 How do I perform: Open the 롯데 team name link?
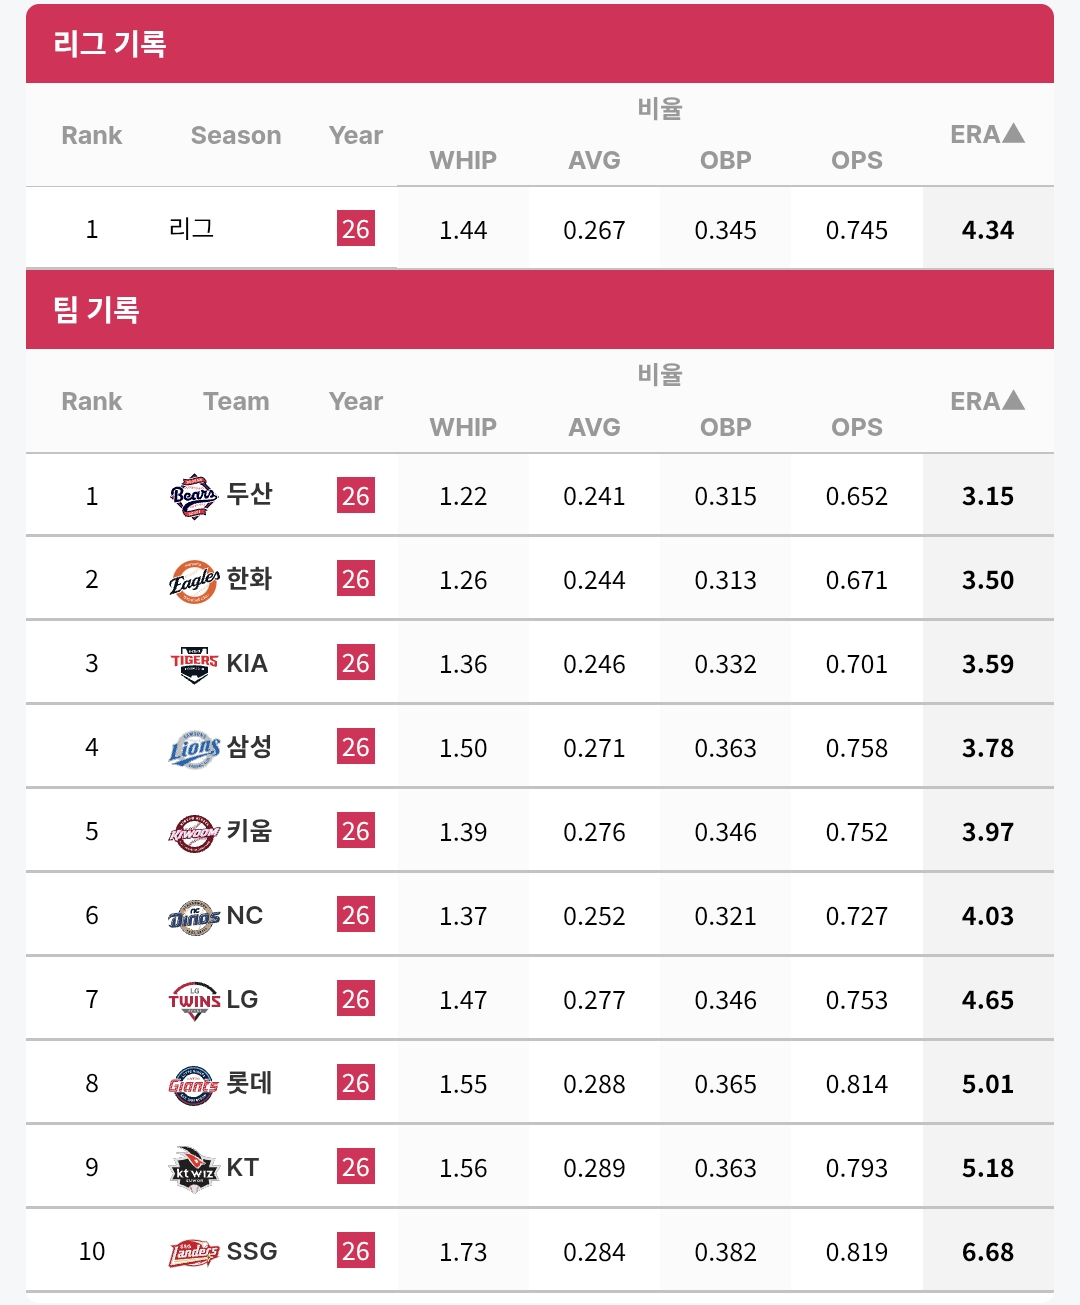(x=250, y=1082)
